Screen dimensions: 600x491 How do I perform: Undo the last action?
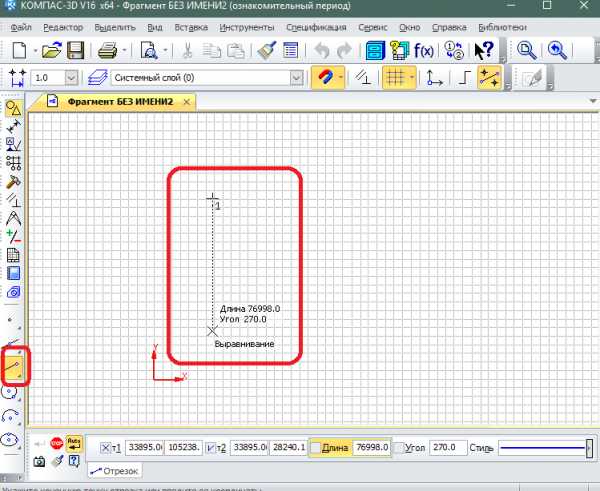pos(321,50)
